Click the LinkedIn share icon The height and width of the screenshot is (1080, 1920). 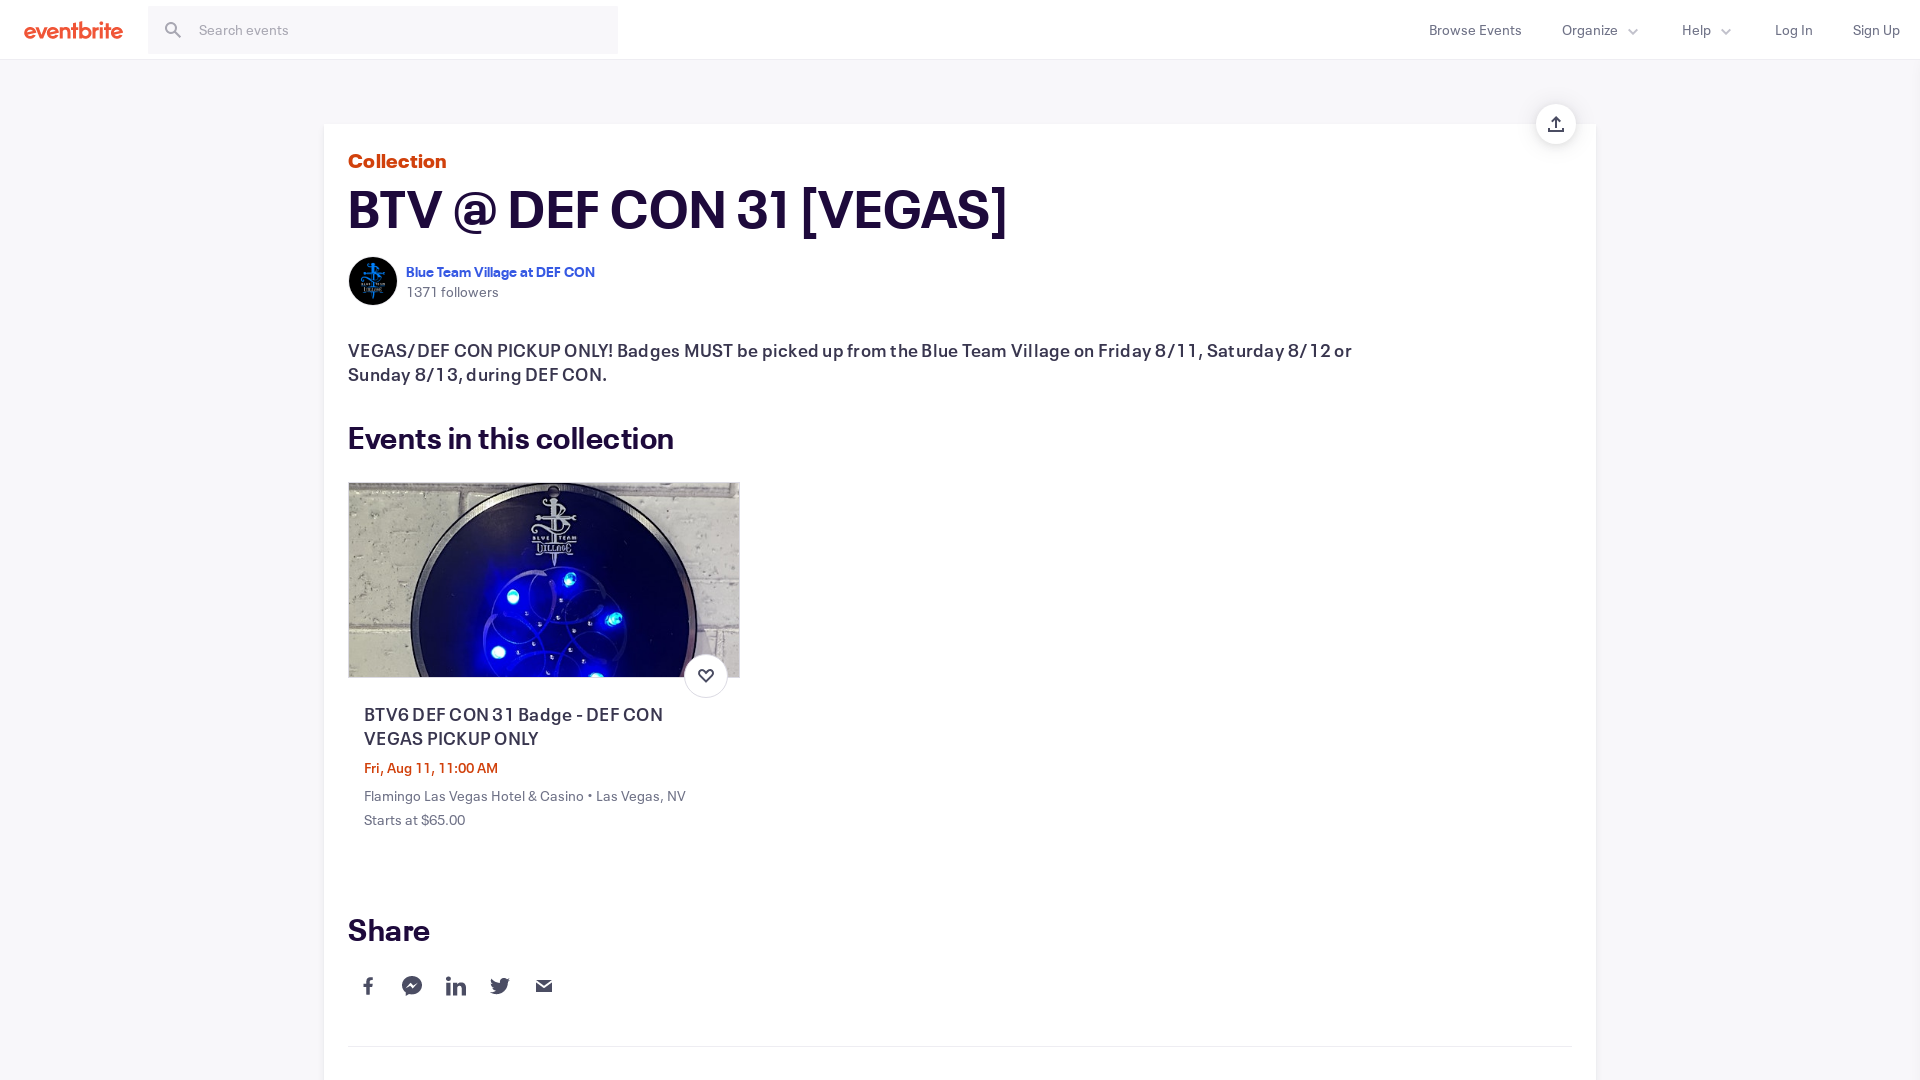[455, 985]
